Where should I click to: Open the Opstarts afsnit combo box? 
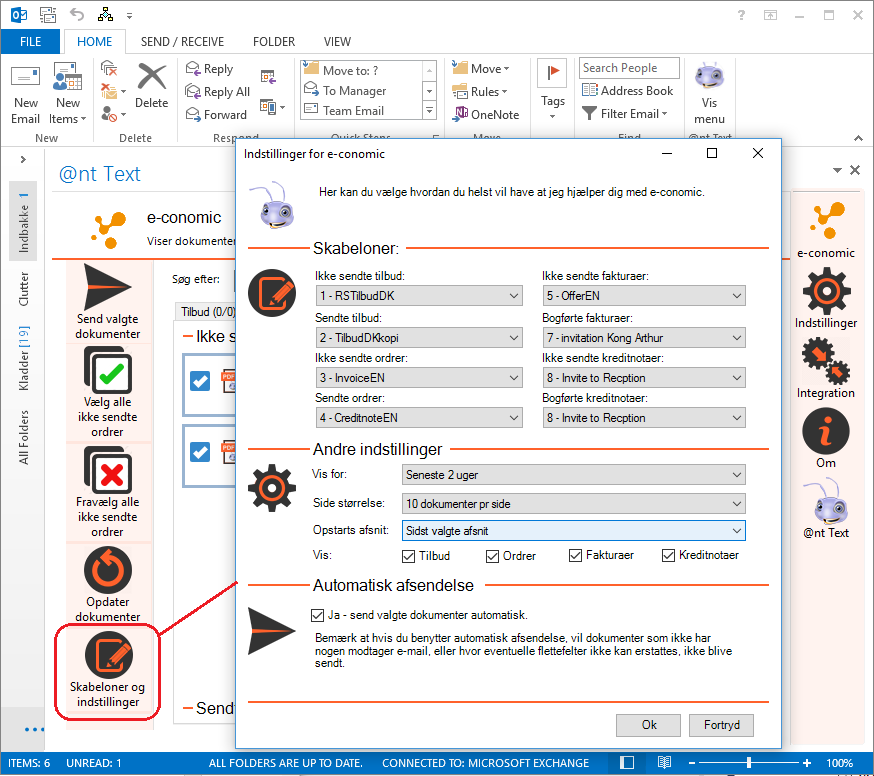[574, 530]
